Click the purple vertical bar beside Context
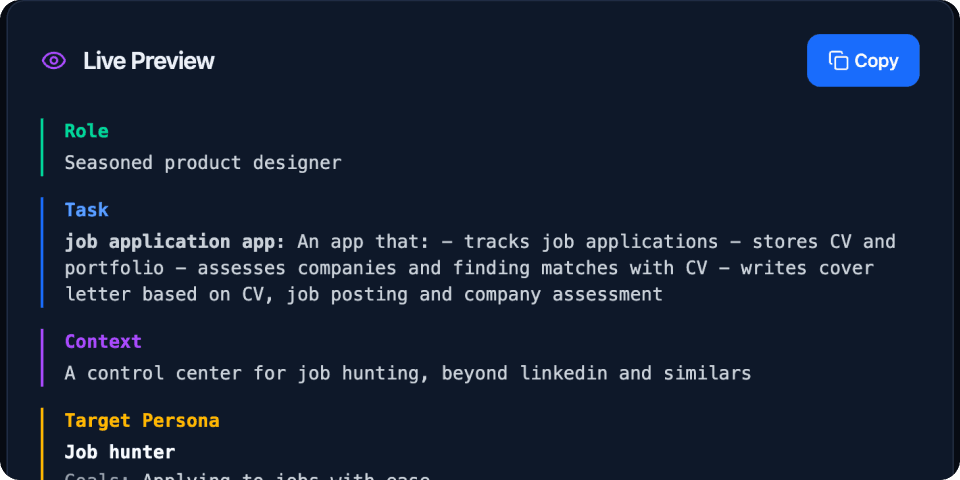Viewport: 960px width, 480px height. [x=42, y=358]
